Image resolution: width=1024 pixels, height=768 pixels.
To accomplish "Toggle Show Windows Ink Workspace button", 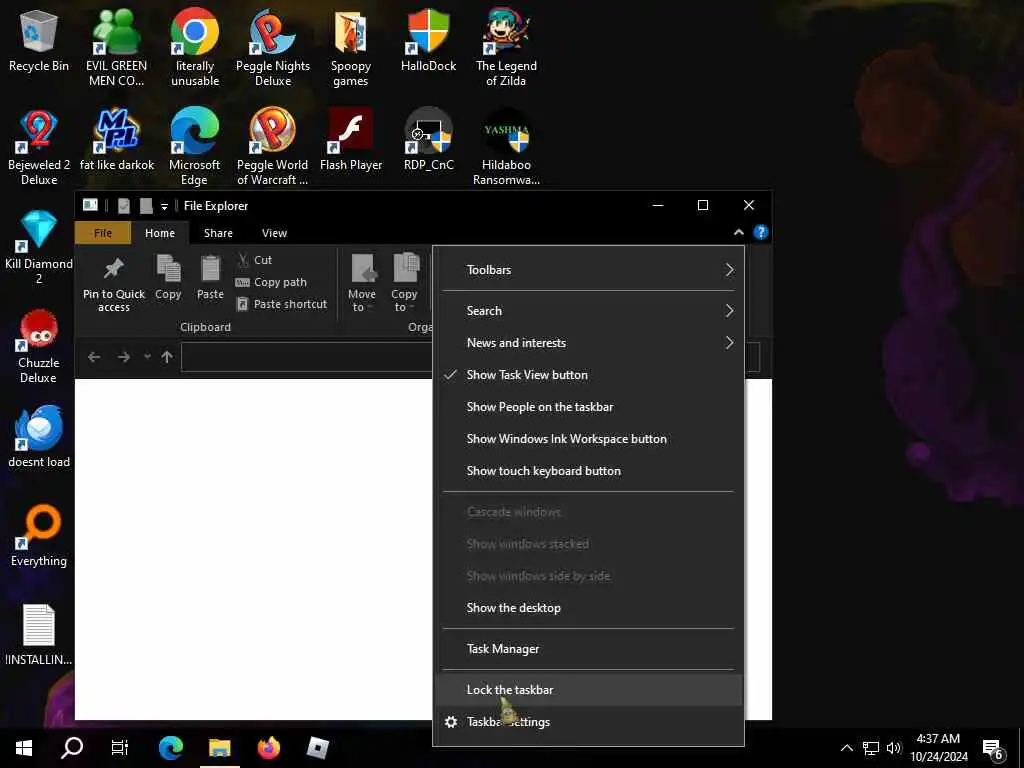I will (x=588, y=439).
